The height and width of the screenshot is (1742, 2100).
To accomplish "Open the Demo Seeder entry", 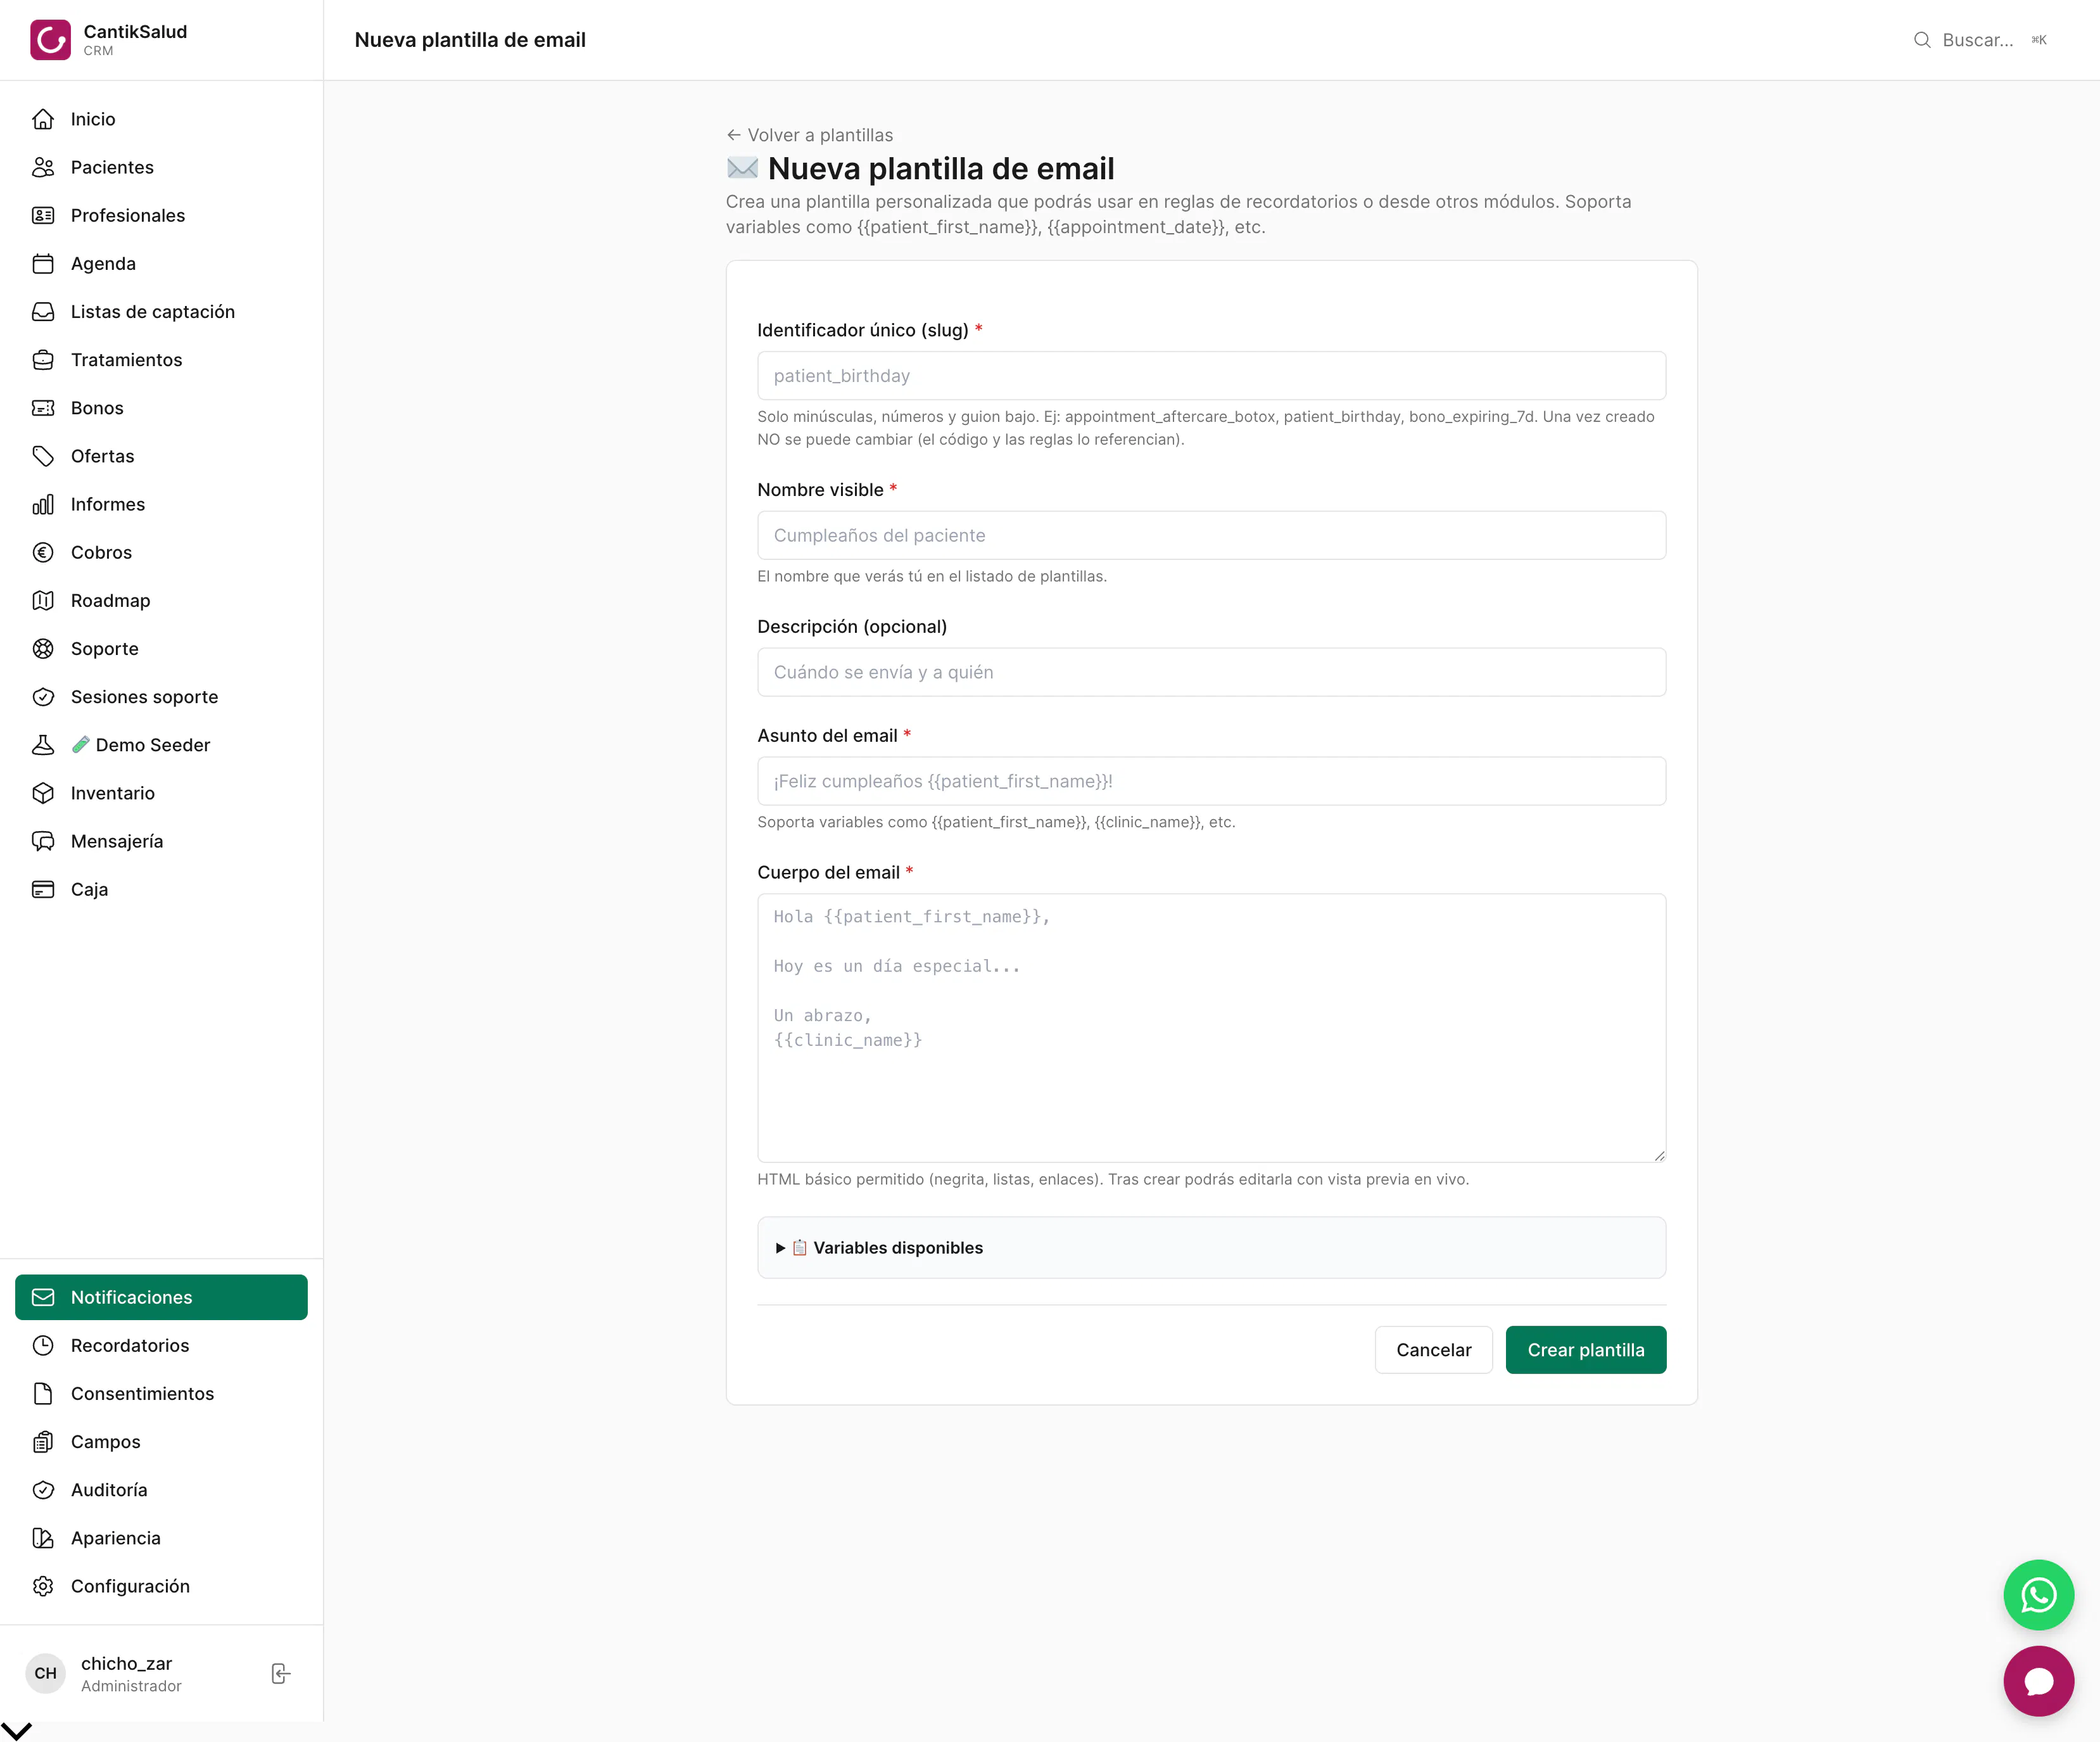I will pos(161,745).
